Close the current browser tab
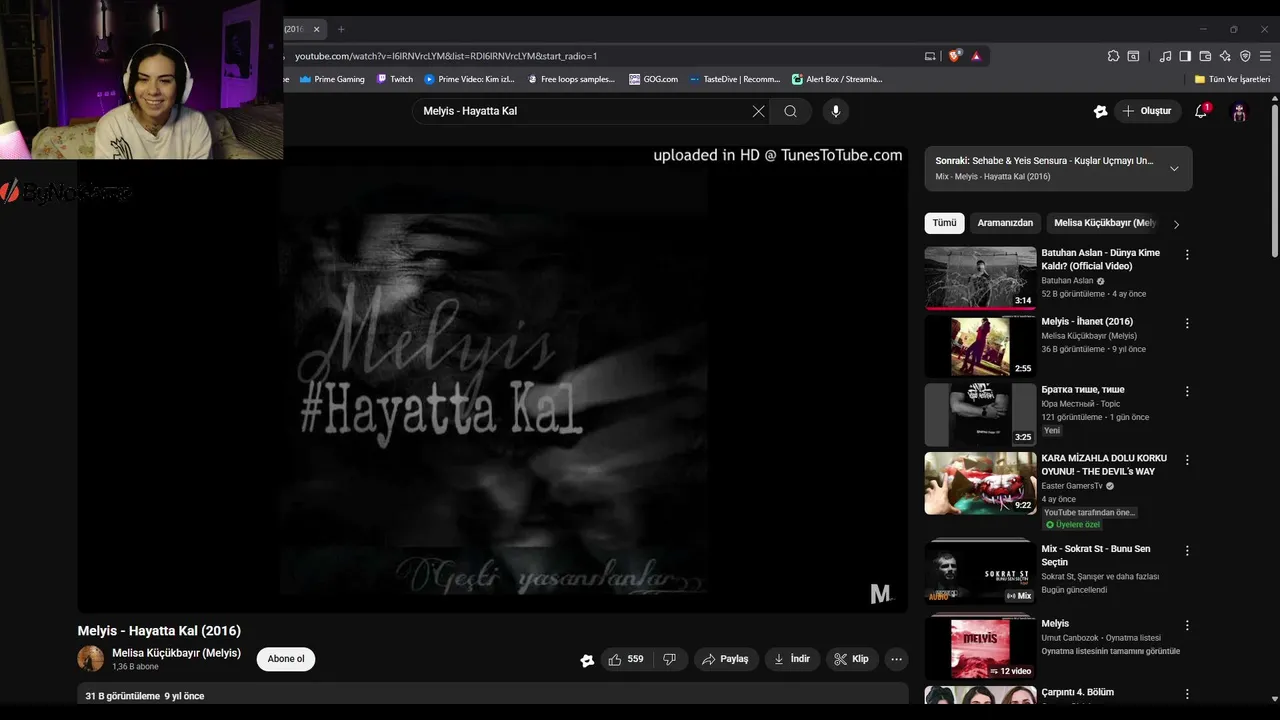This screenshot has height=720, width=1280. (316, 29)
